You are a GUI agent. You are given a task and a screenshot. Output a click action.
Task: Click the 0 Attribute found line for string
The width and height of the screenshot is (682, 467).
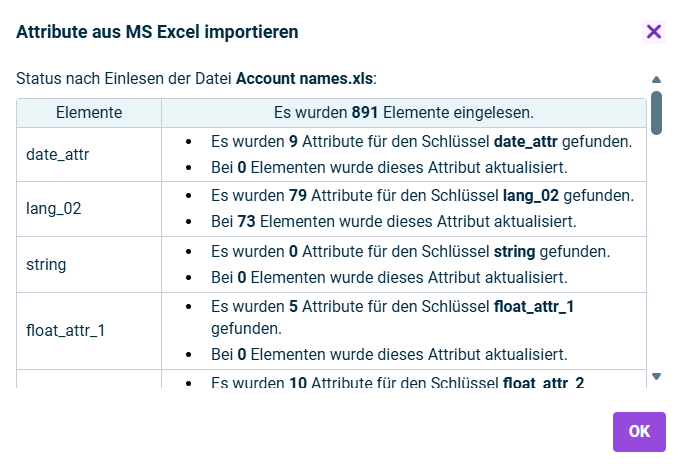tap(410, 251)
